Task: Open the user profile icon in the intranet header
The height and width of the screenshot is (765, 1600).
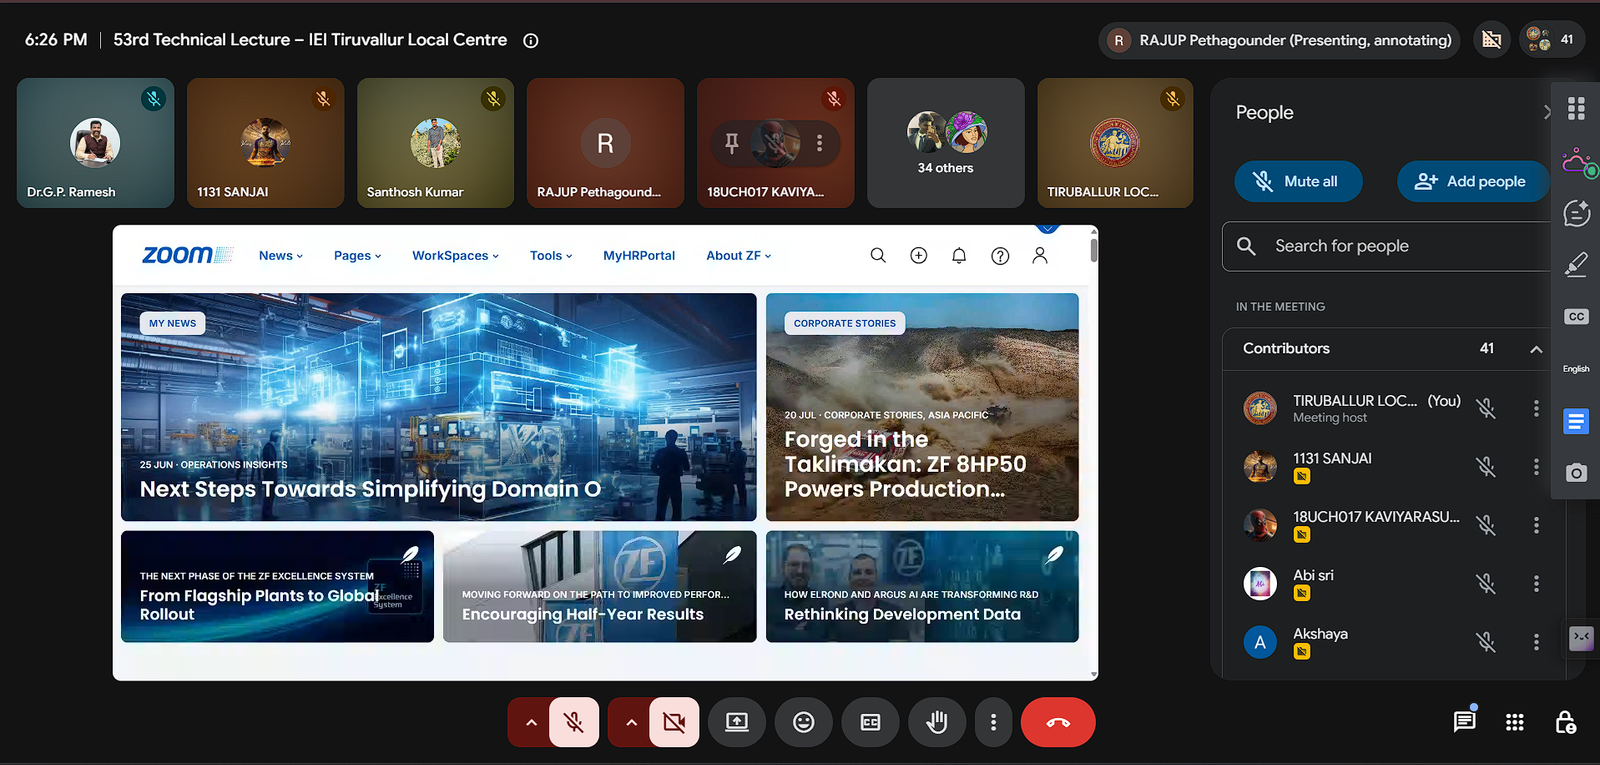Action: 1040,256
